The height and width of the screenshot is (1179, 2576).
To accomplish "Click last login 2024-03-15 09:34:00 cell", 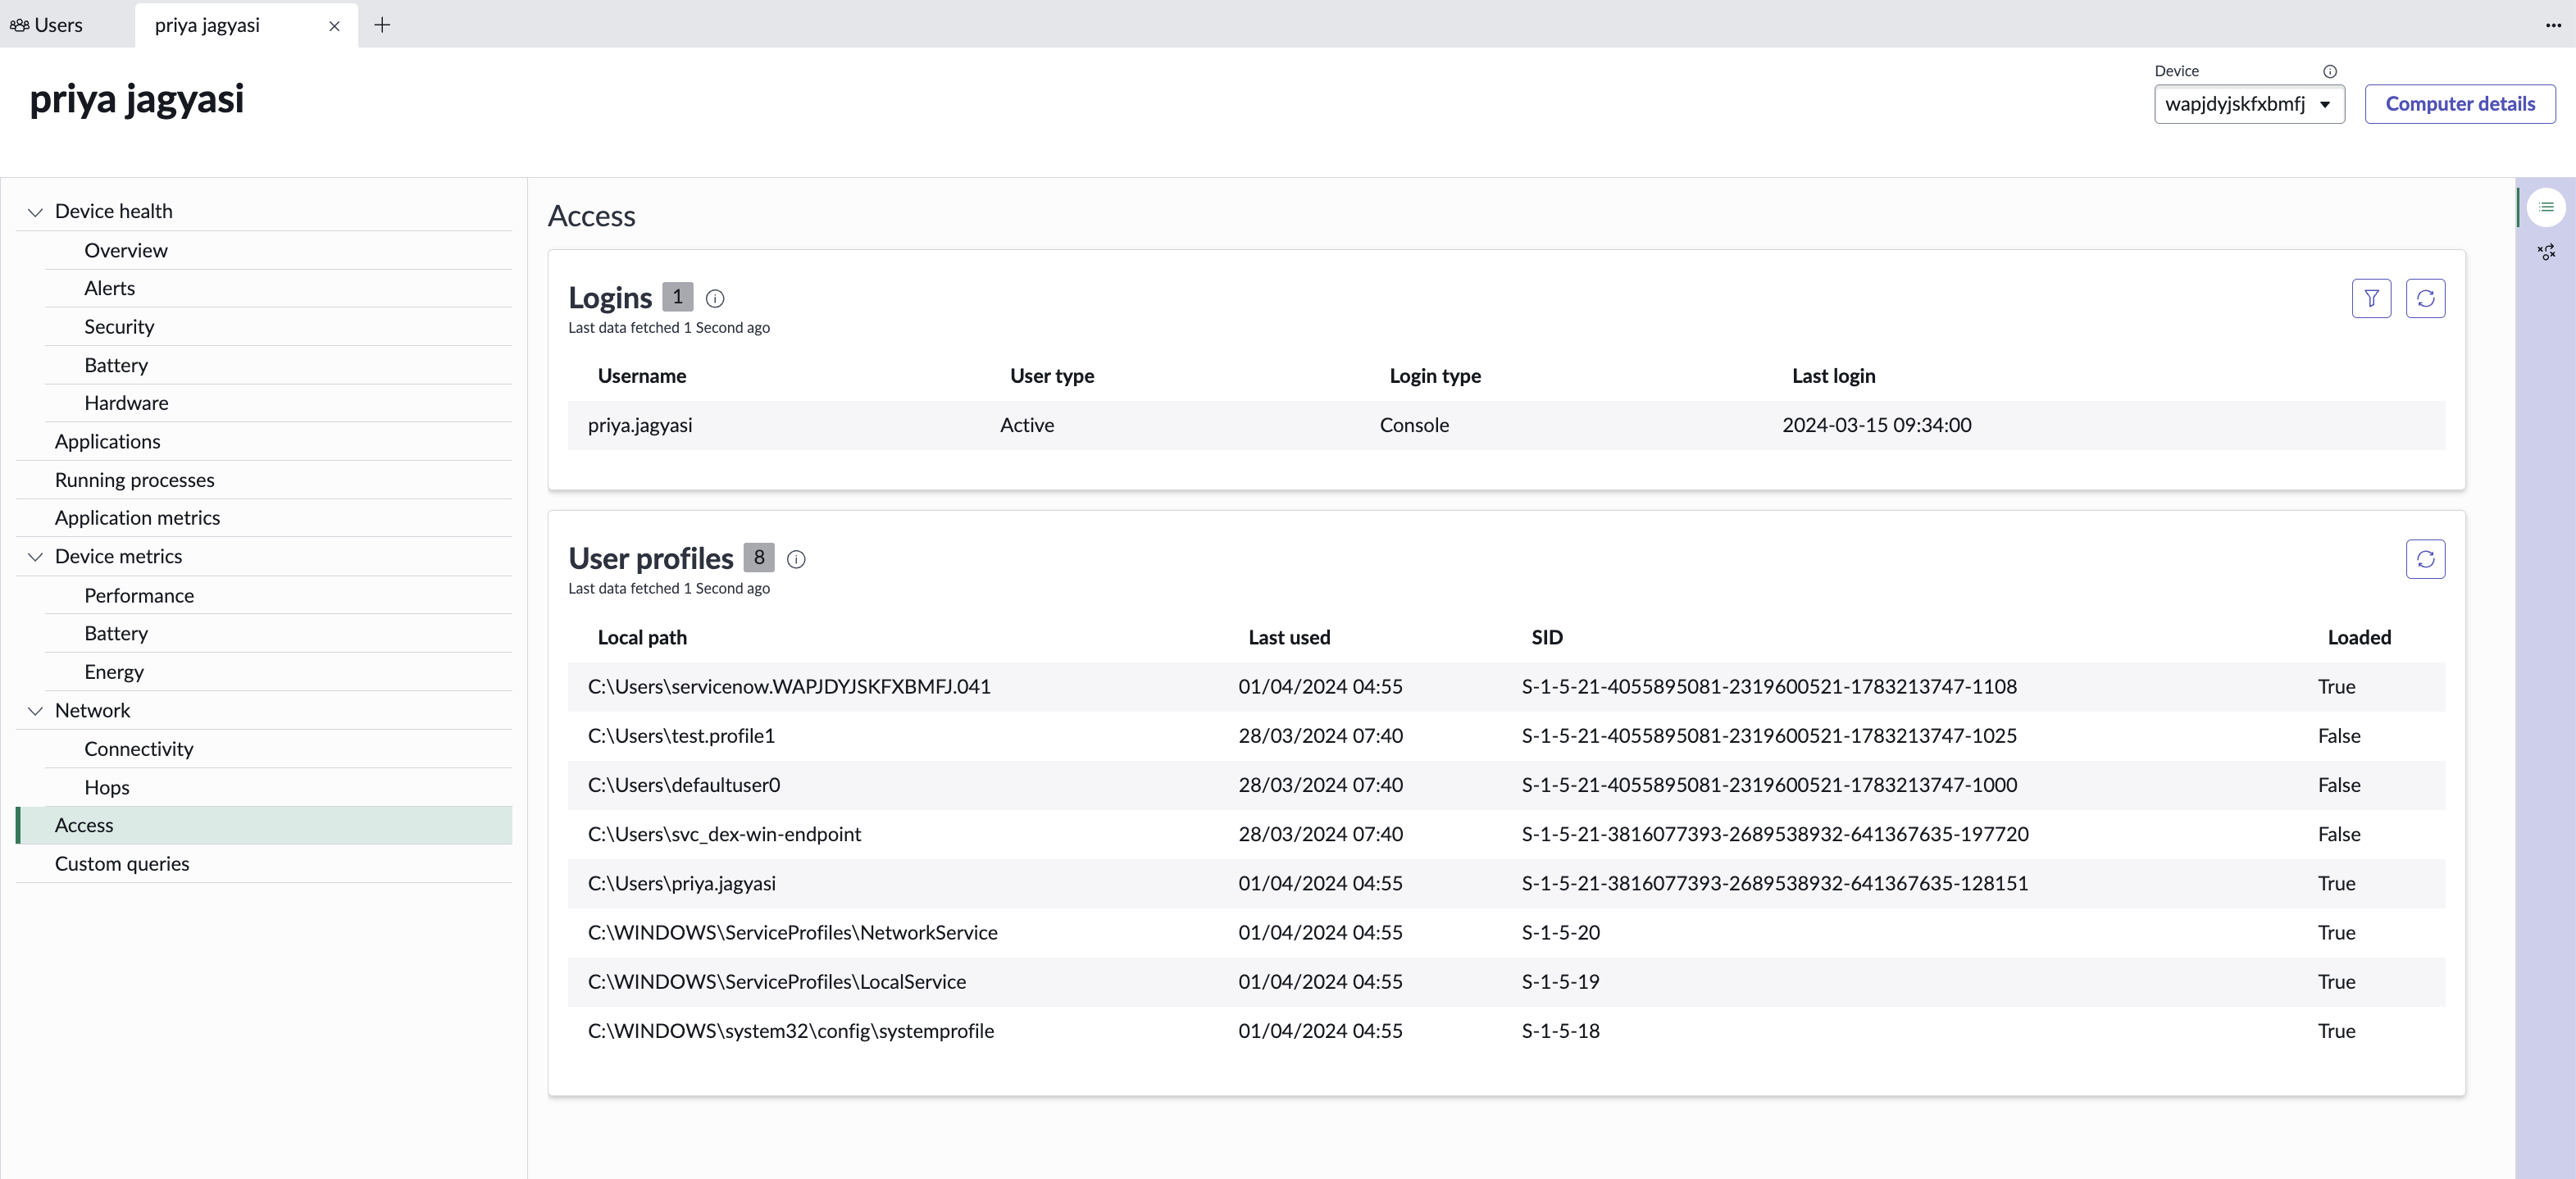I will tap(1876, 425).
